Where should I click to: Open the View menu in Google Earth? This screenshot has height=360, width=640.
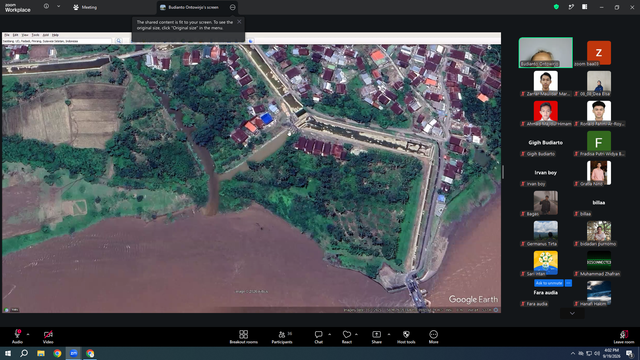pyautogui.click(x=25, y=35)
